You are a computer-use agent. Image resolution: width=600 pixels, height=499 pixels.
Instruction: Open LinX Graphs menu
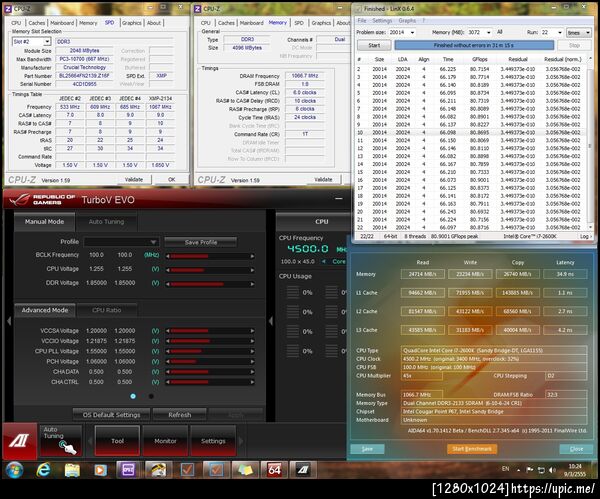pos(407,21)
